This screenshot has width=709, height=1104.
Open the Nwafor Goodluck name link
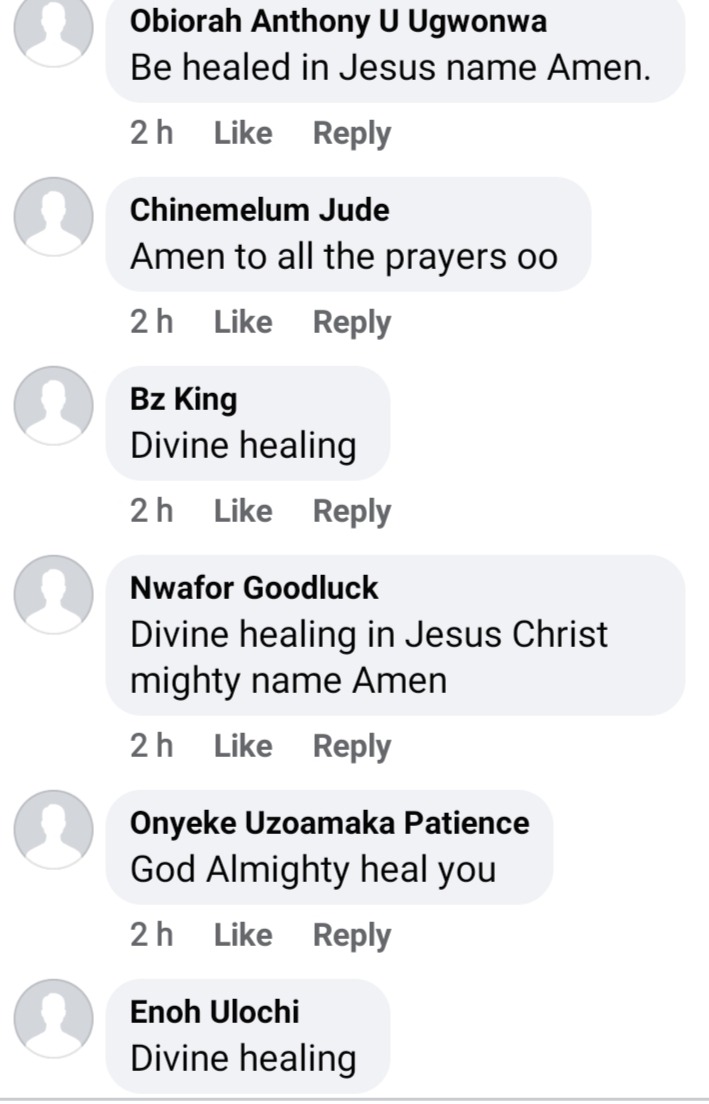(254, 588)
